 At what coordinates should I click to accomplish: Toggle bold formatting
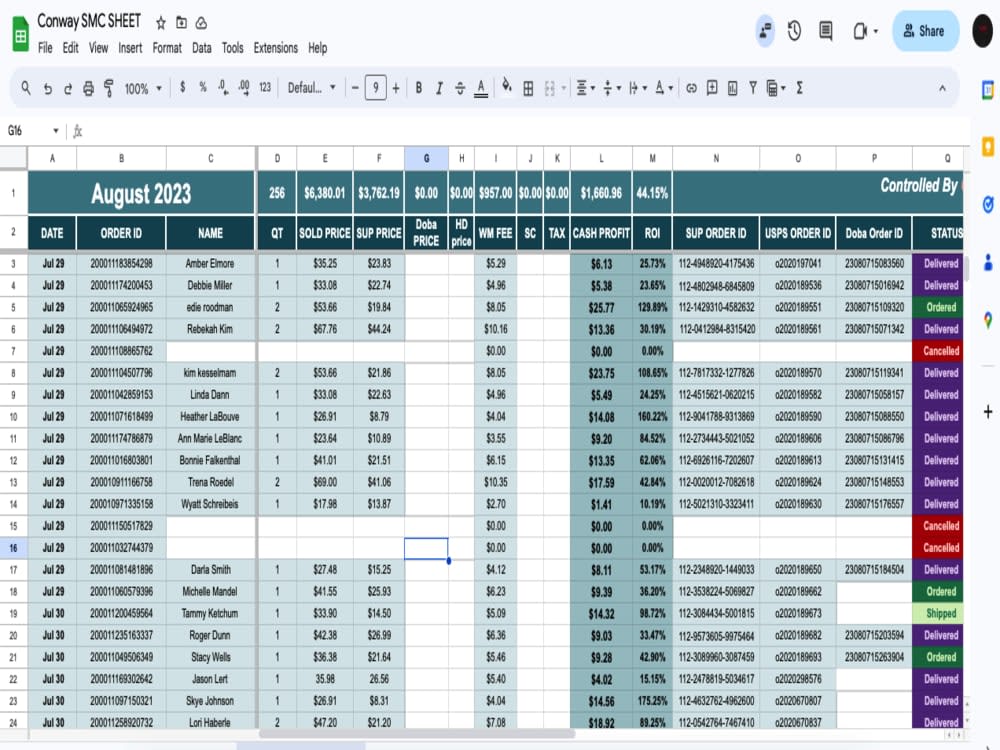(x=418, y=88)
